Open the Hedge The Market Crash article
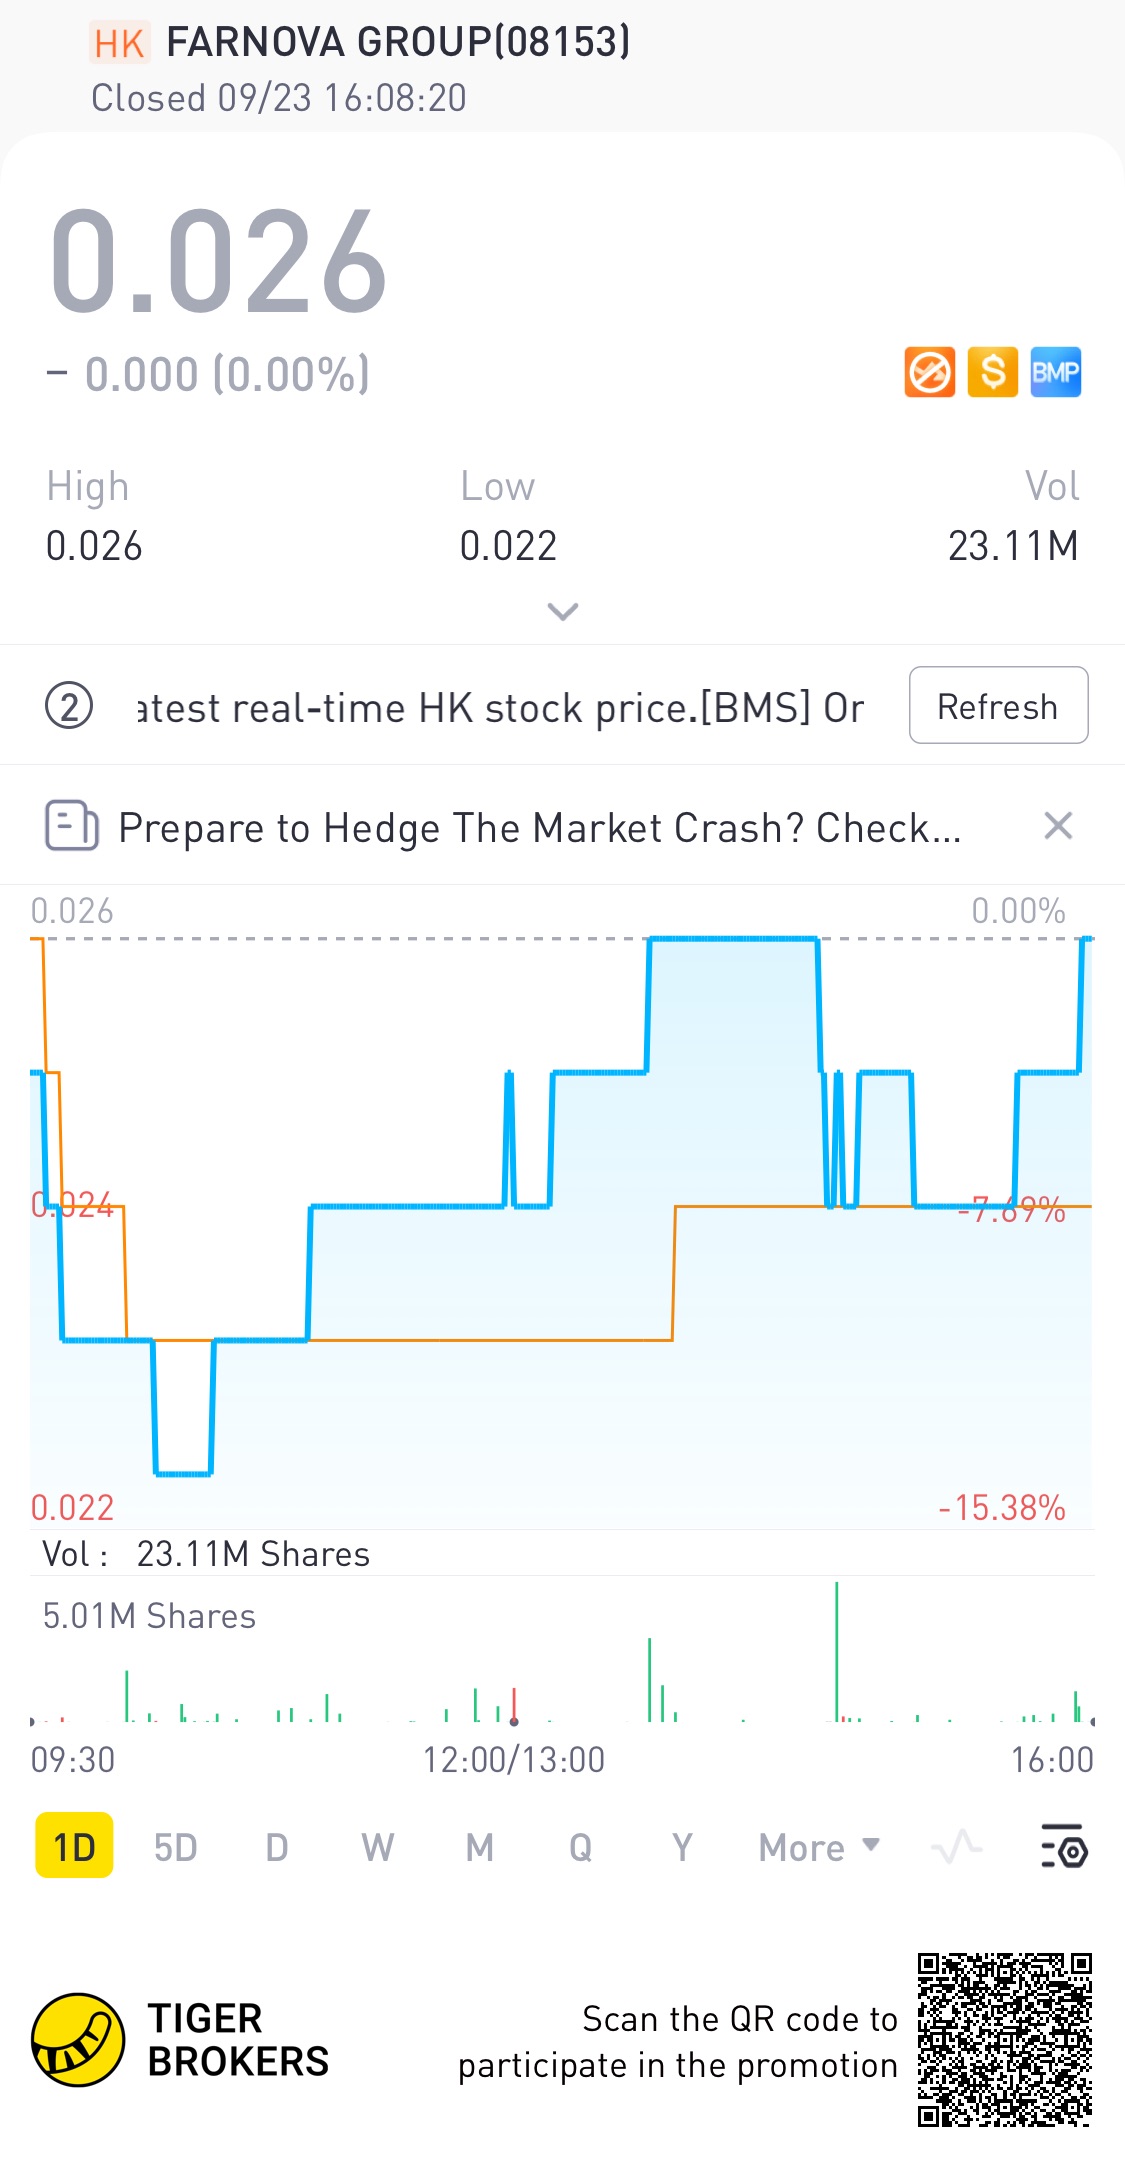1125x2160 pixels. click(540, 828)
